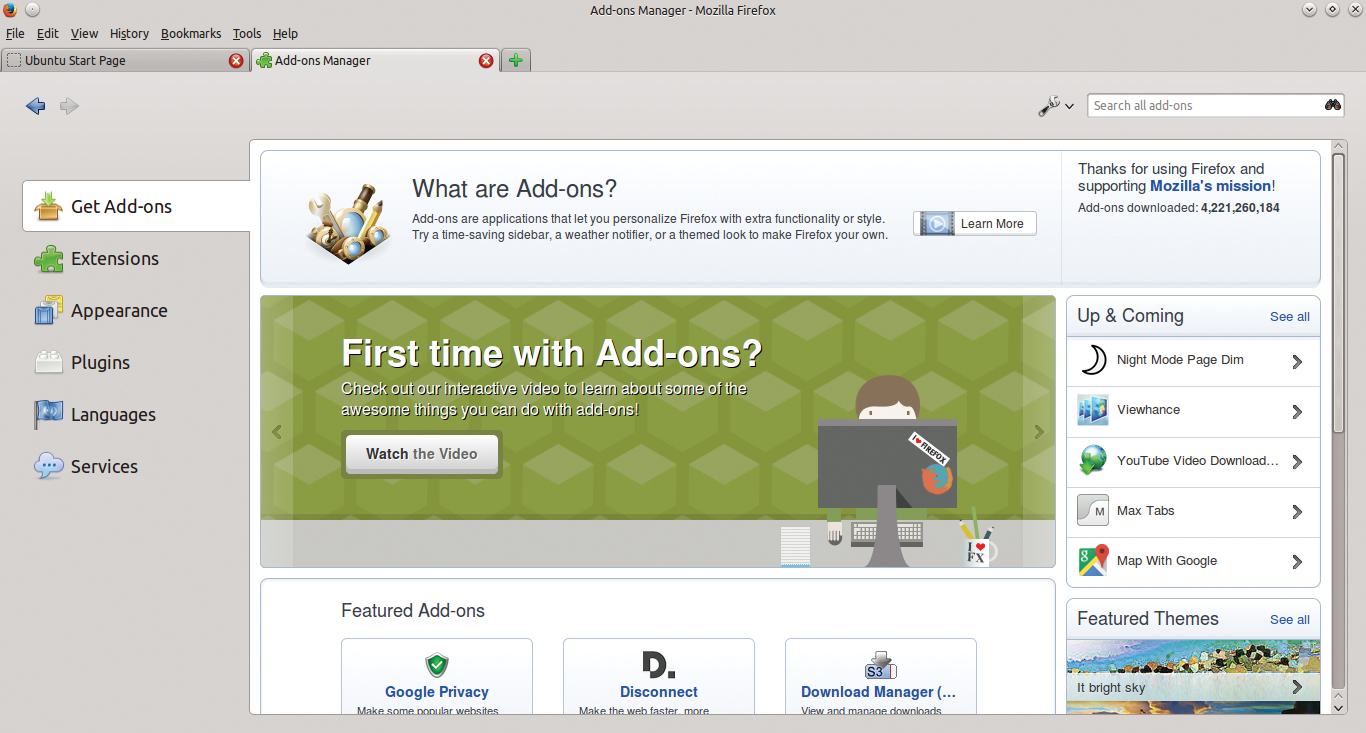Click the binoculars search icon
Image resolution: width=1366 pixels, height=733 pixels.
pyautogui.click(x=1333, y=105)
